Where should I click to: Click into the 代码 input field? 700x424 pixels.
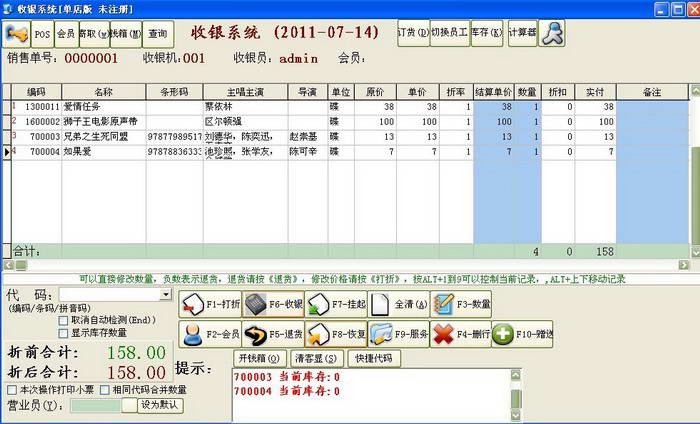click(110, 294)
